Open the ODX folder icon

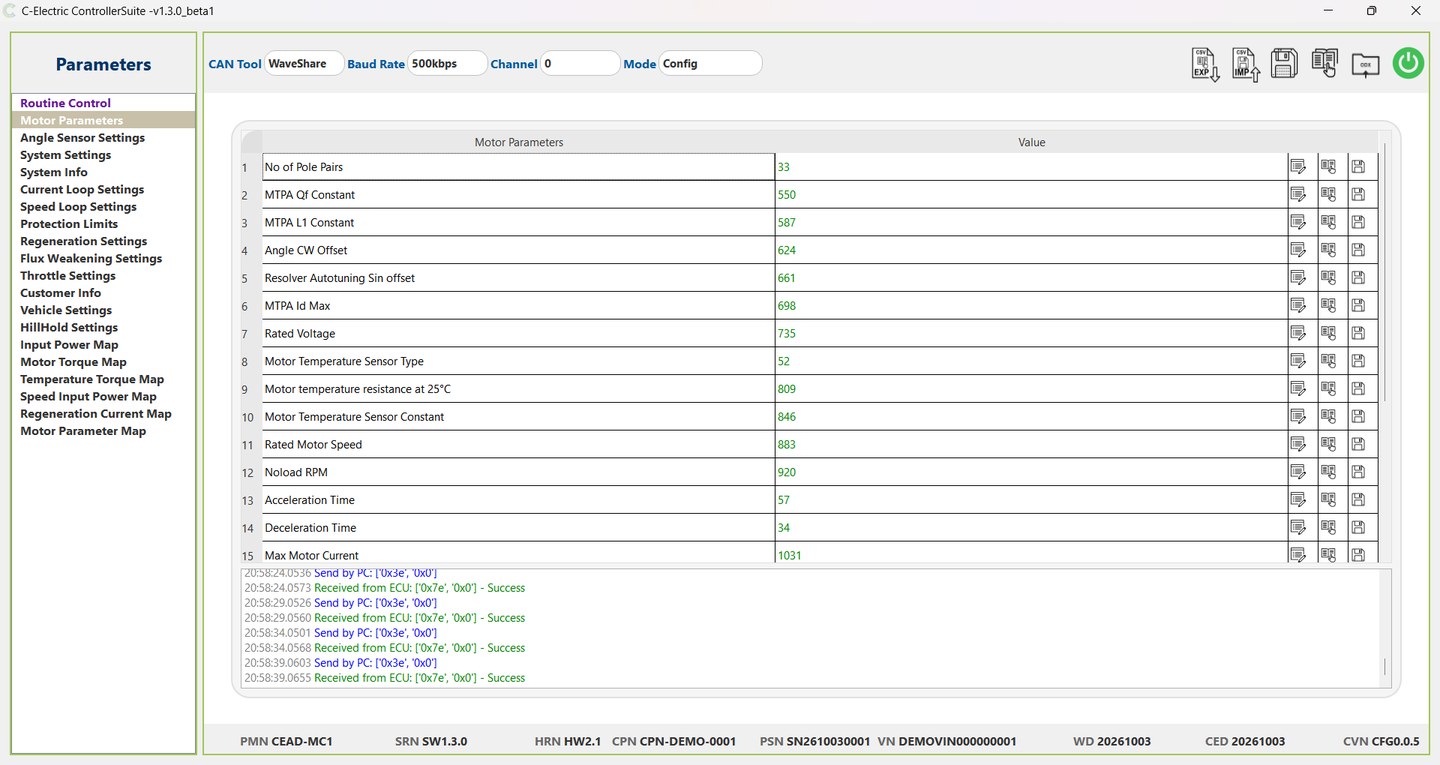point(1365,65)
